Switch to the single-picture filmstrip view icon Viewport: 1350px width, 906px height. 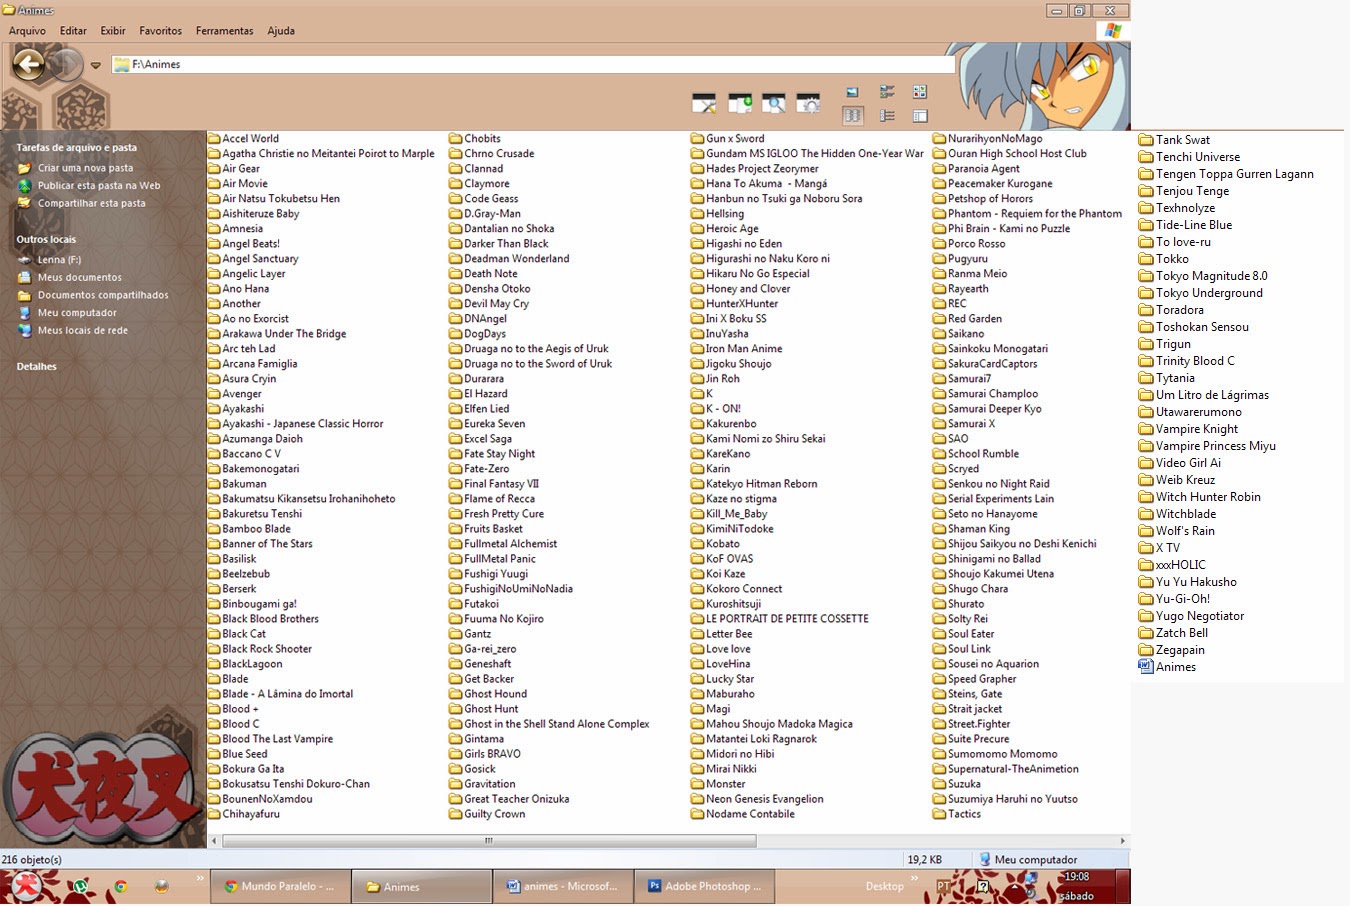coord(852,92)
